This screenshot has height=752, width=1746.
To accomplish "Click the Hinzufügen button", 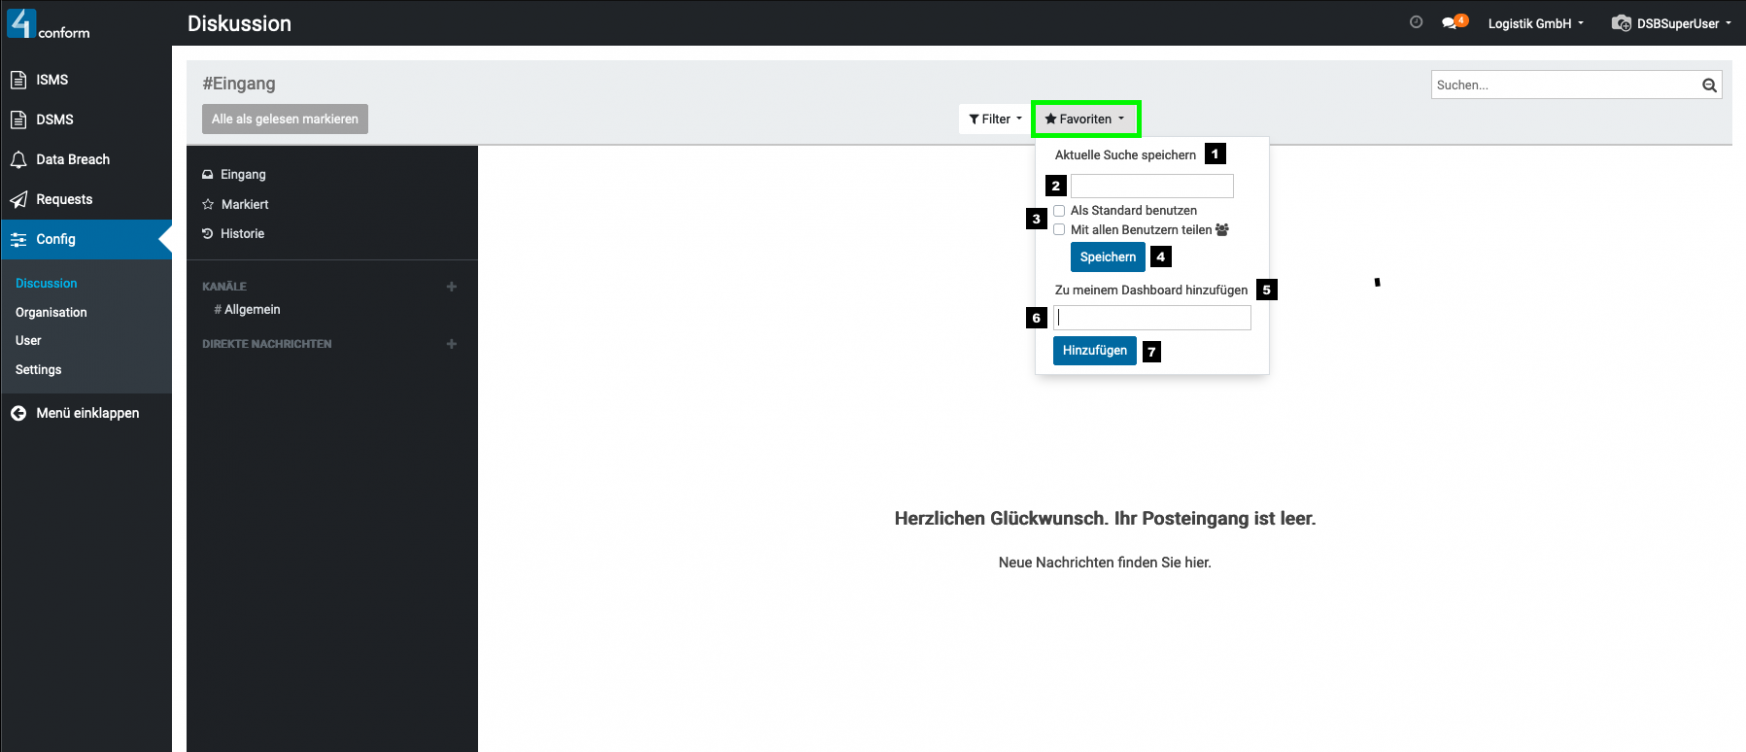I will (1094, 350).
